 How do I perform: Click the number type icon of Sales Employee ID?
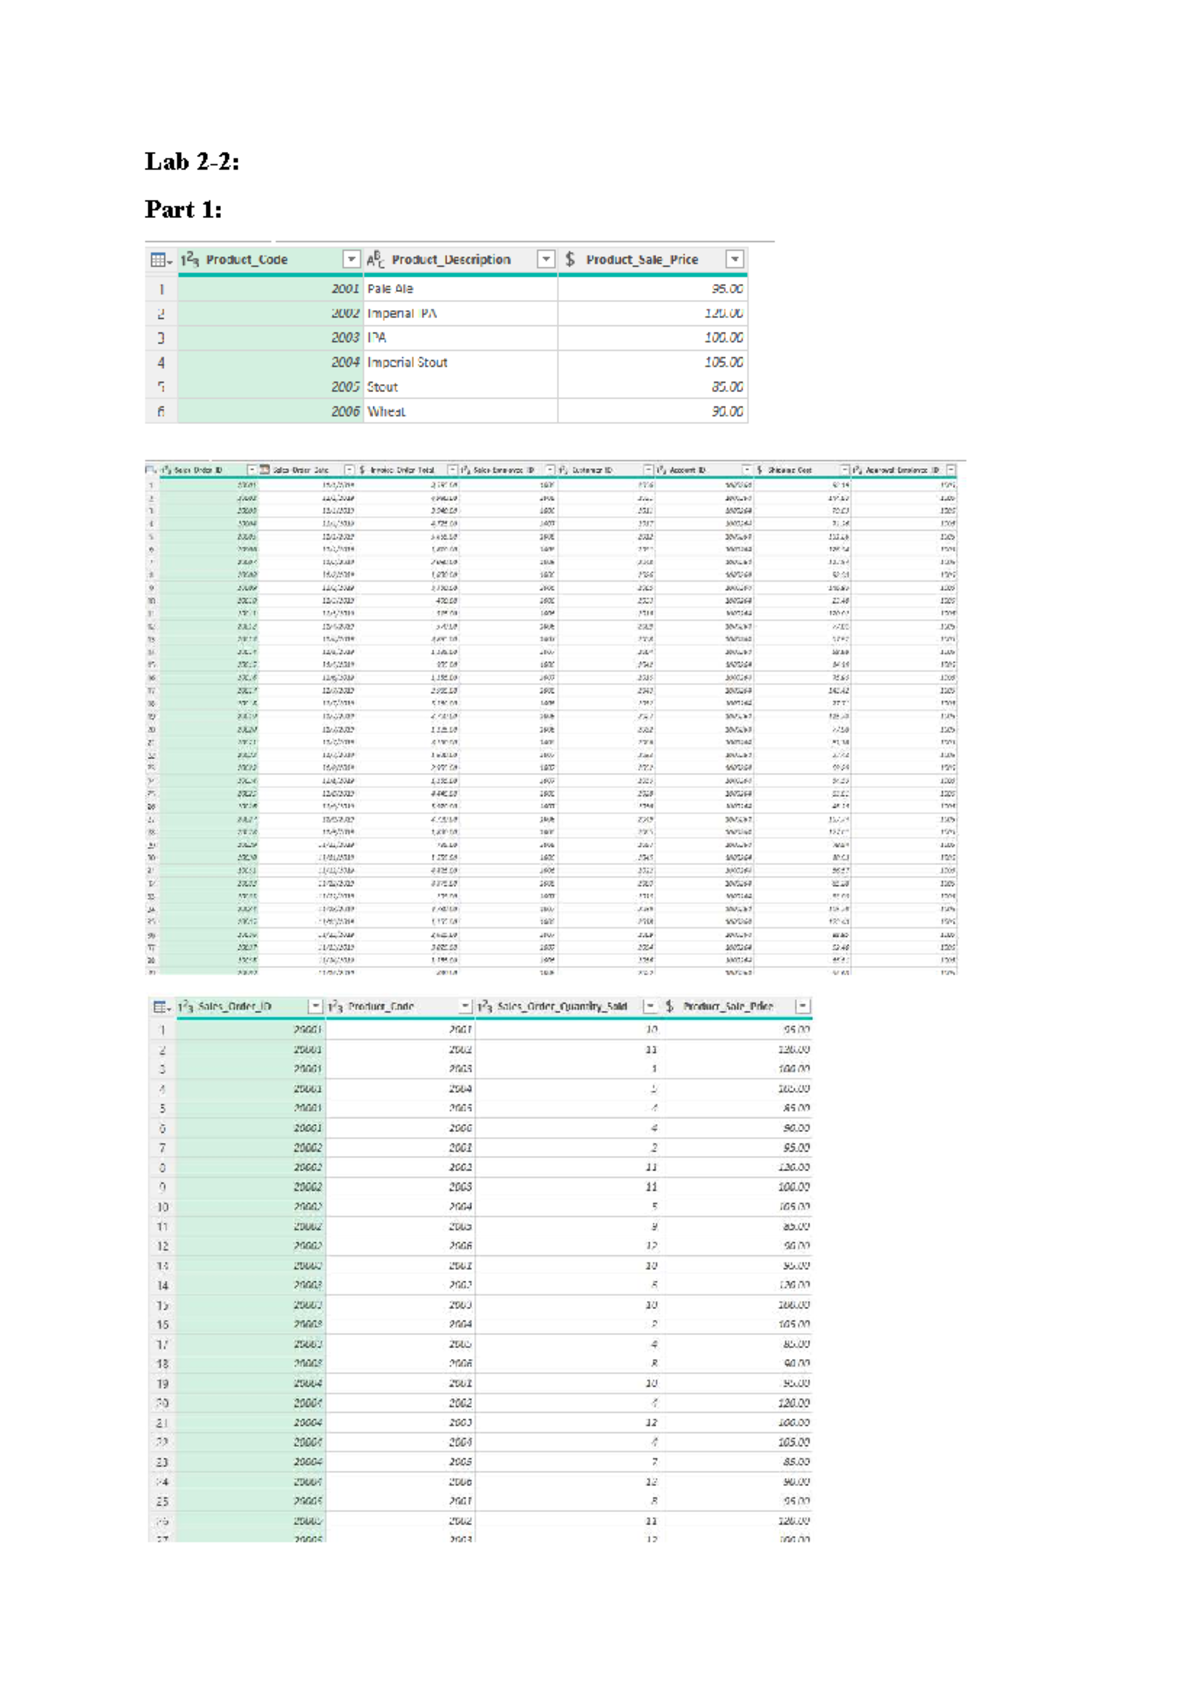(466, 469)
